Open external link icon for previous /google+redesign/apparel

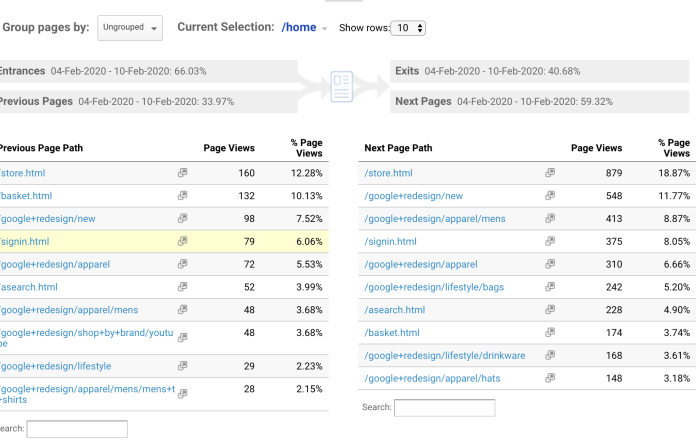tap(182, 264)
